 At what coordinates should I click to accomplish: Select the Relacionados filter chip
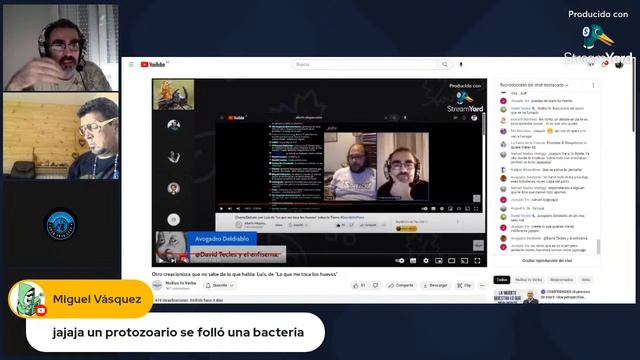(561, 280)
